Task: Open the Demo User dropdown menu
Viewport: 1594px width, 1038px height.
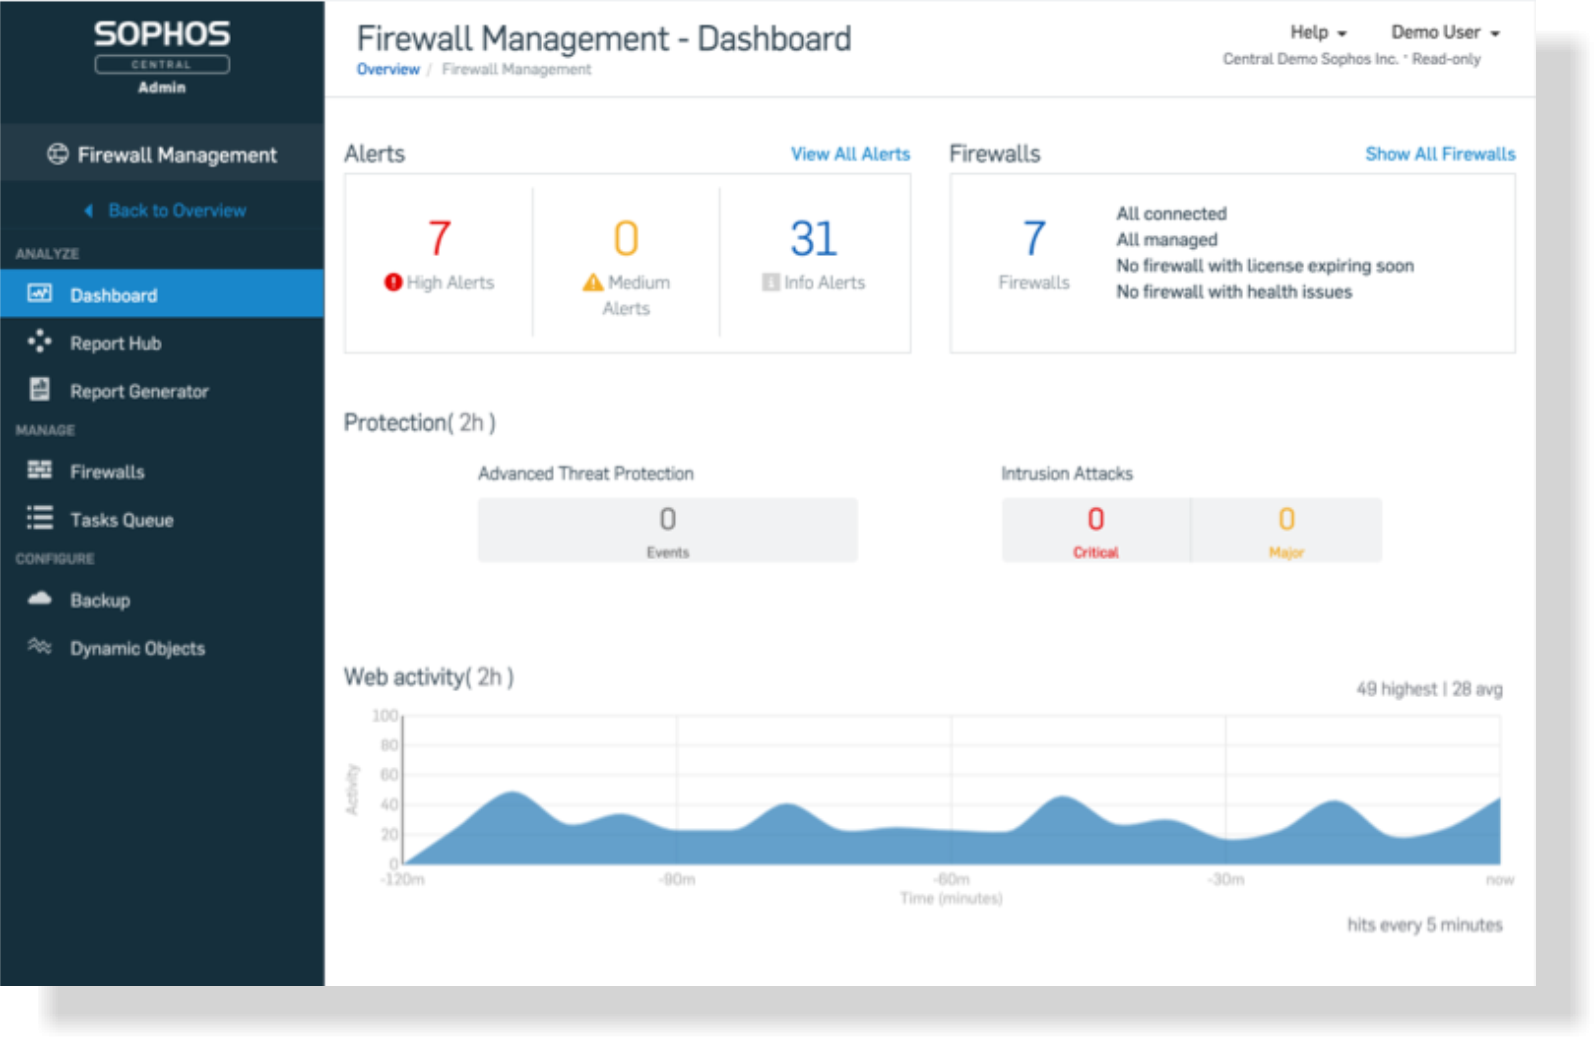Action: (x=1445, y=32)
